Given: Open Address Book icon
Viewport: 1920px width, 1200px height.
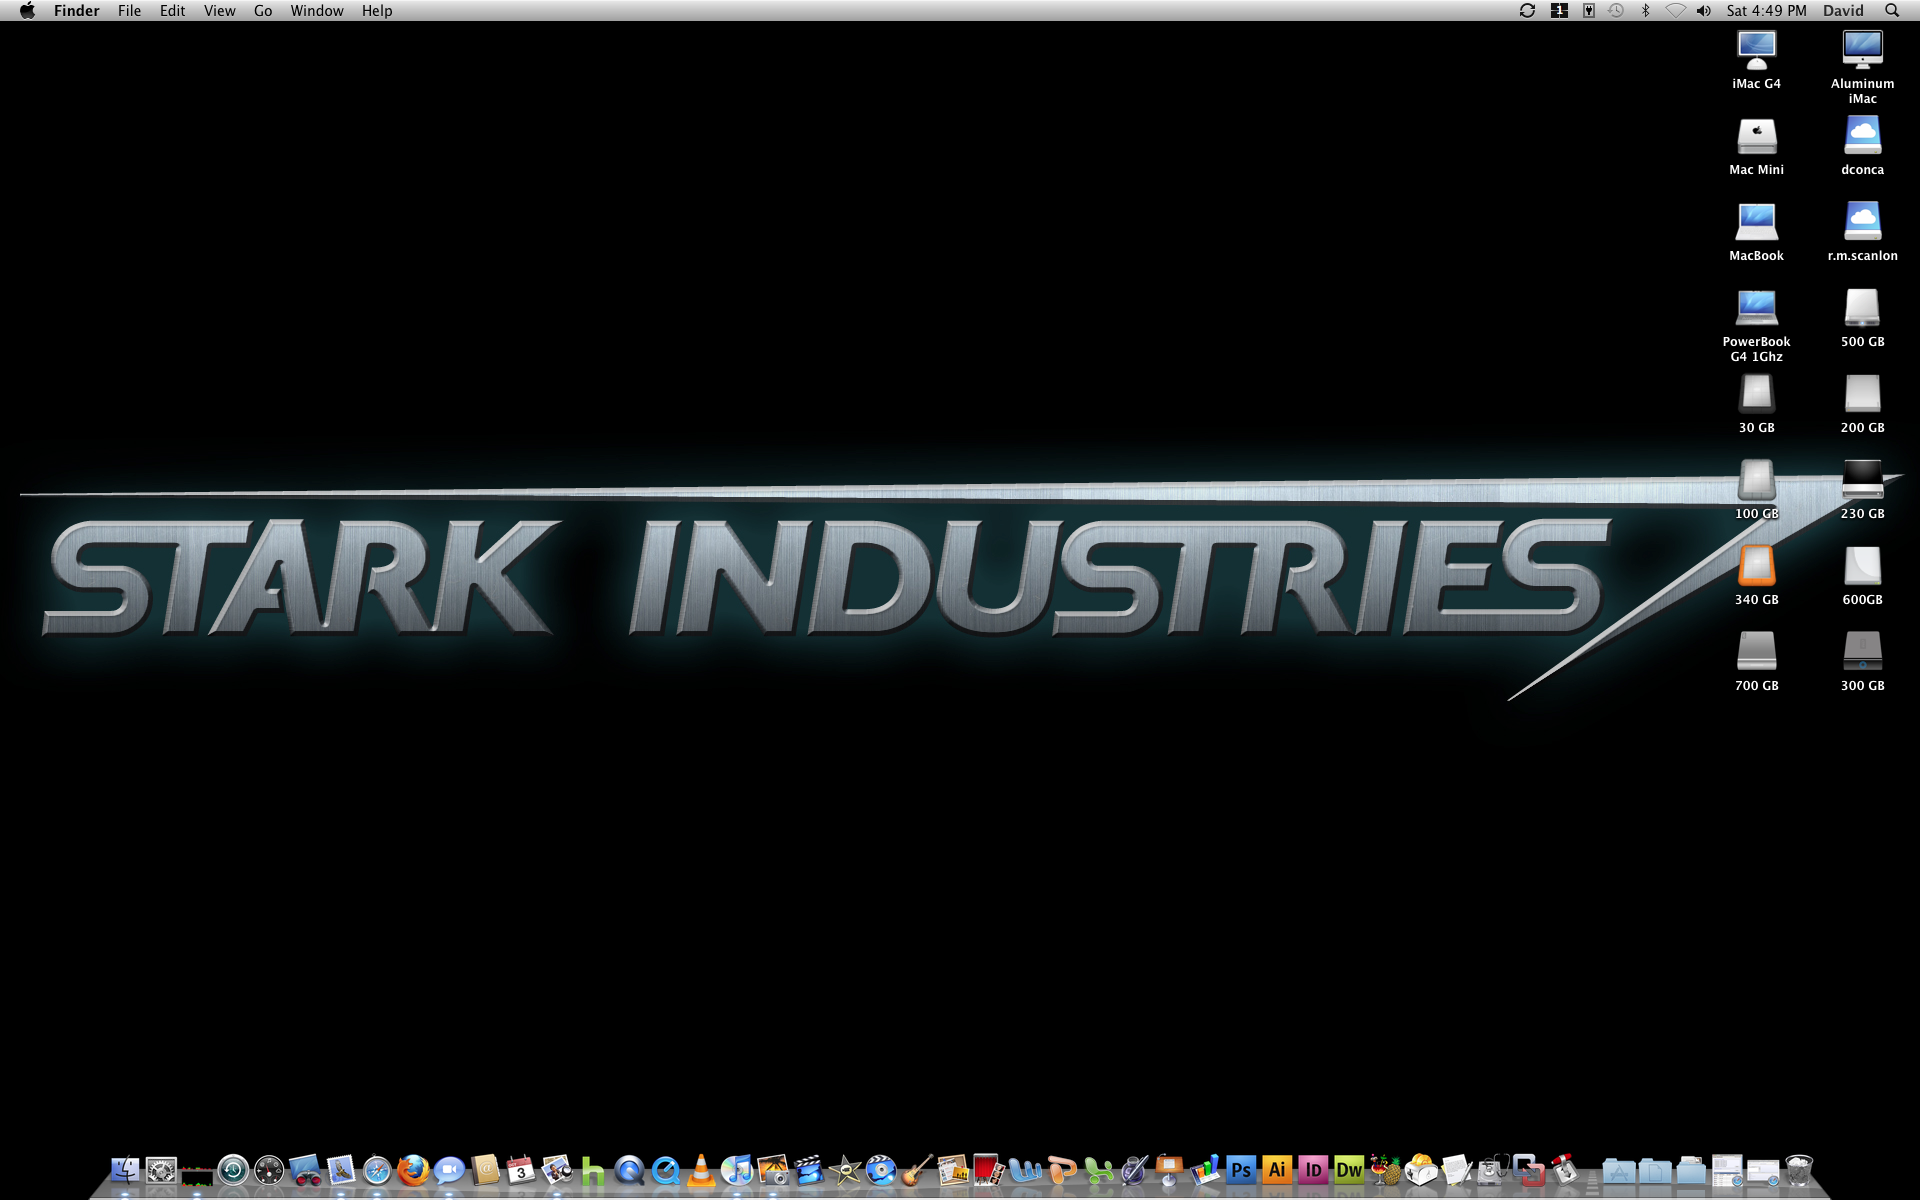Looking at the screenshot, I should (x=485, y=1169).
